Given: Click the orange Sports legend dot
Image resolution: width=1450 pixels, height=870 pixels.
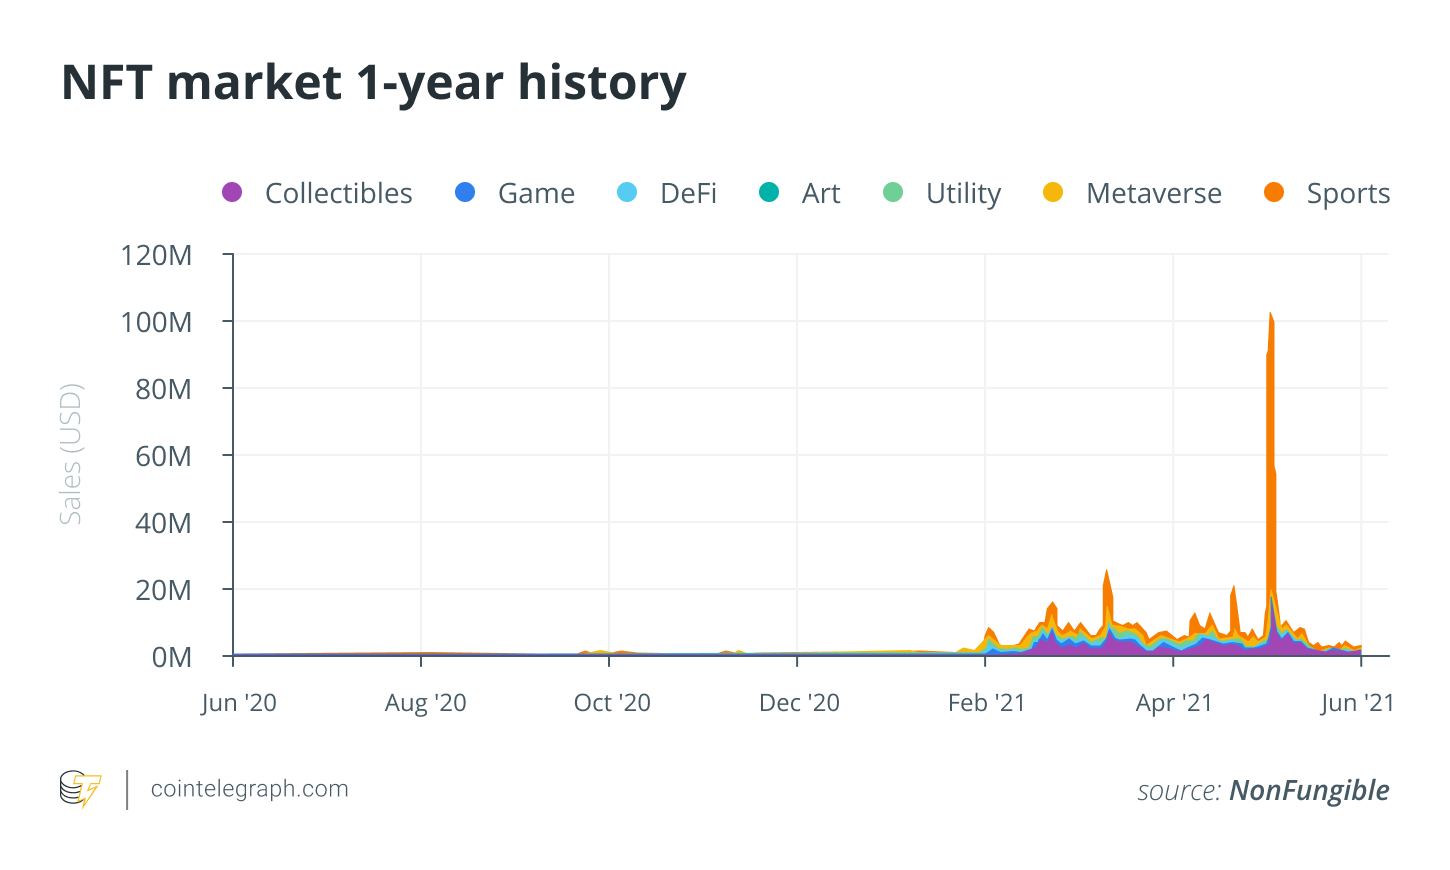Looking at the screenshot, I should pyautogui.click(x=1274, y=192).
